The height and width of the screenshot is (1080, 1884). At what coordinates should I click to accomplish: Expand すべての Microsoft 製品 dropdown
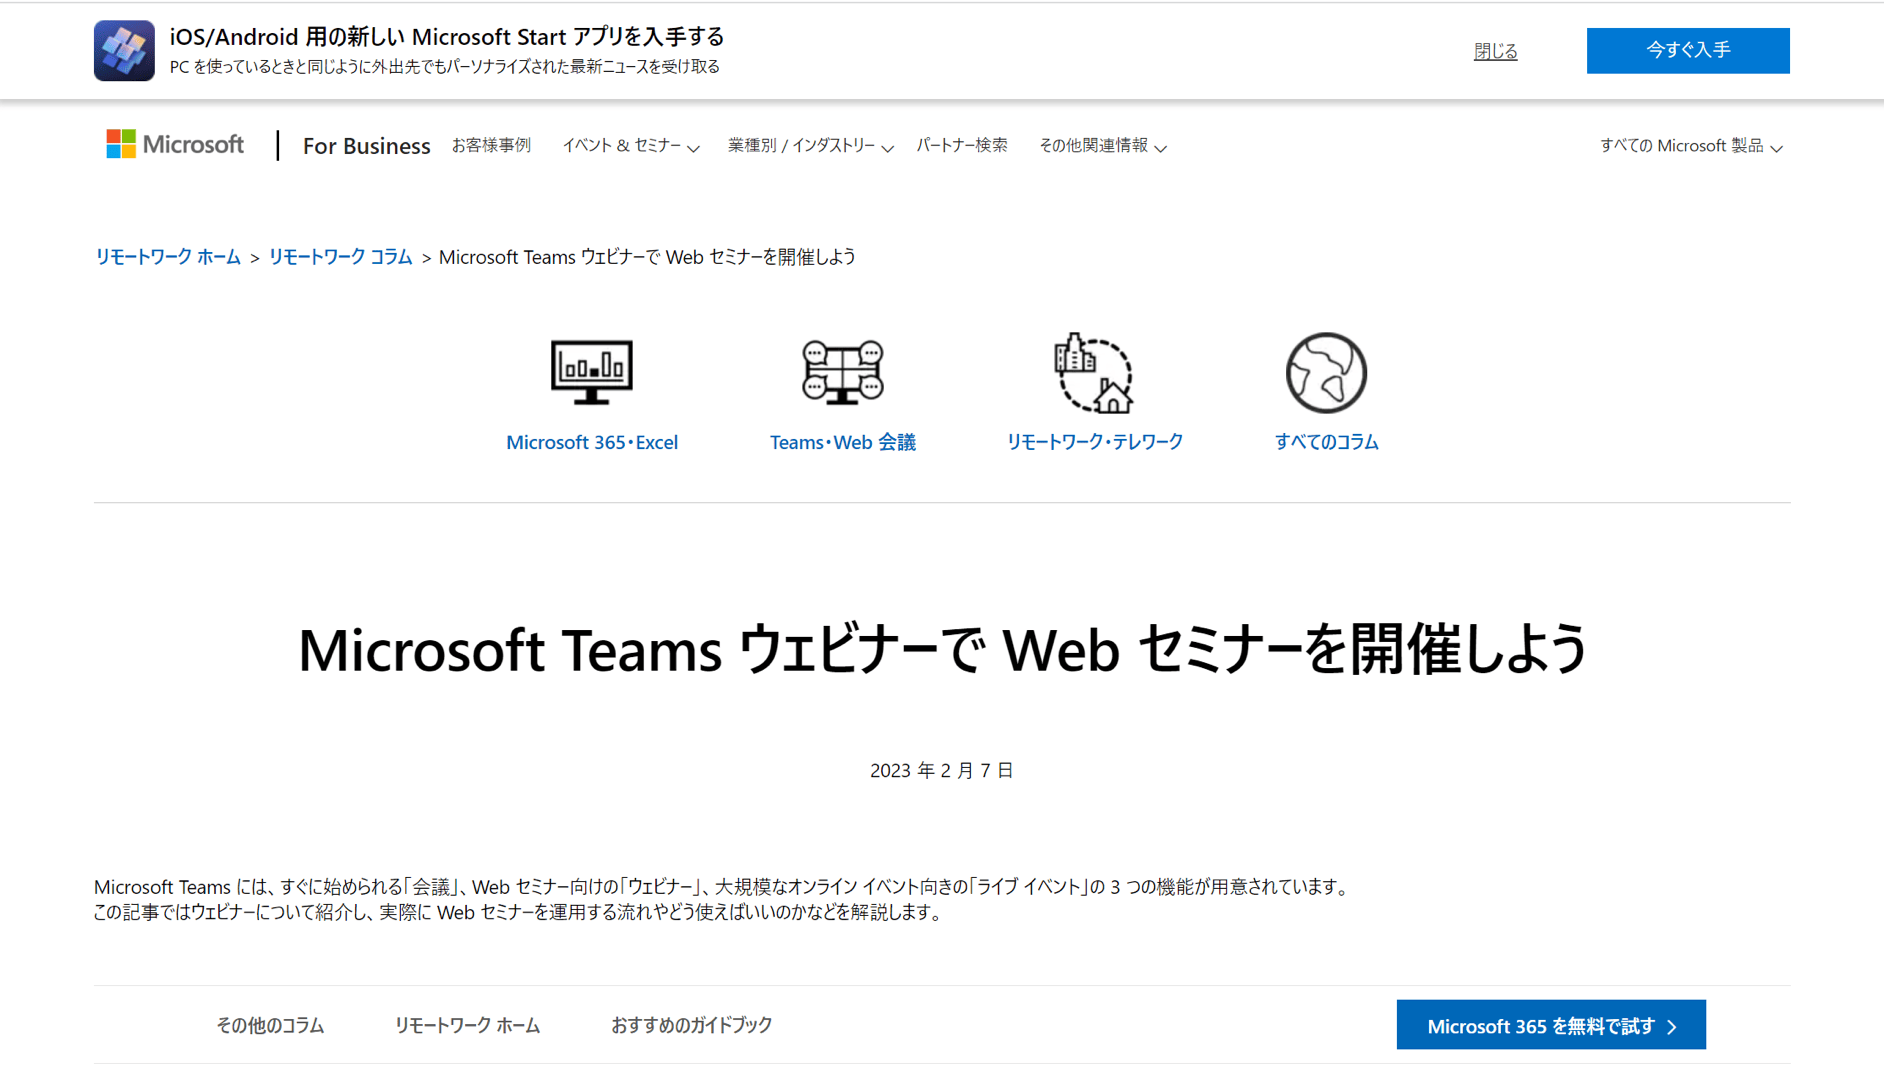click(1691, 146)
